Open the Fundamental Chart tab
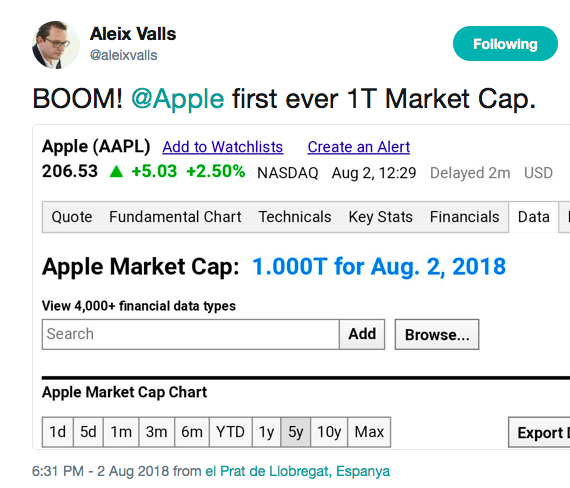 (x=175, y=217)
